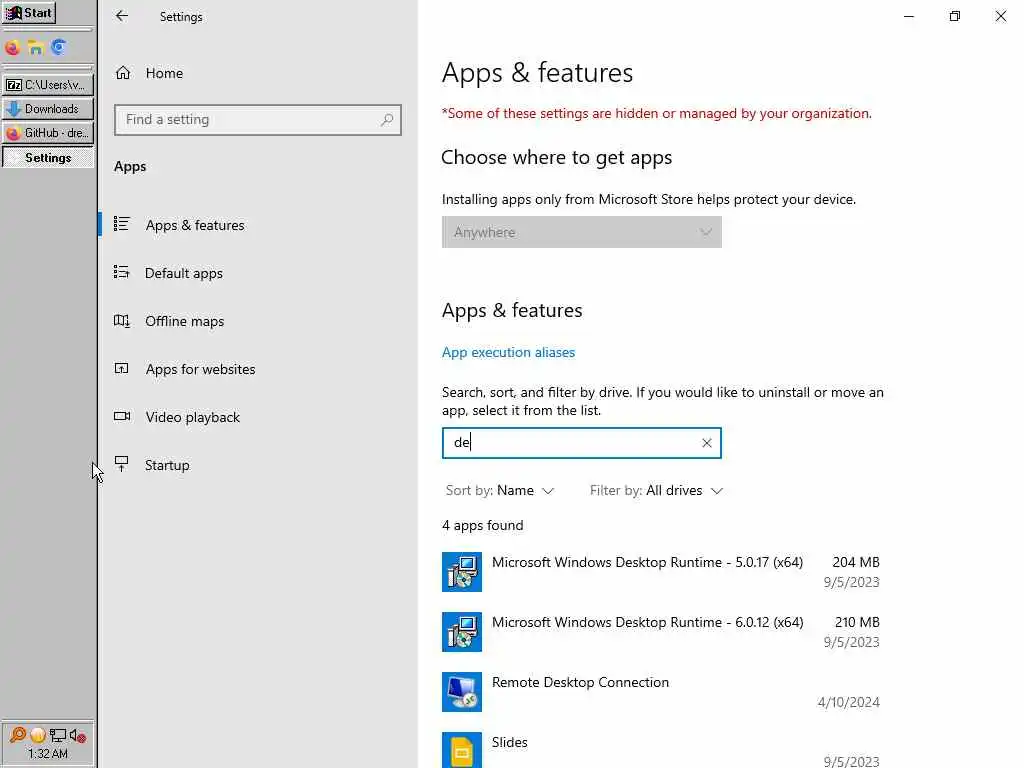
Task: Click the search magnifier in Find a setting
Action: click(387, 120)
